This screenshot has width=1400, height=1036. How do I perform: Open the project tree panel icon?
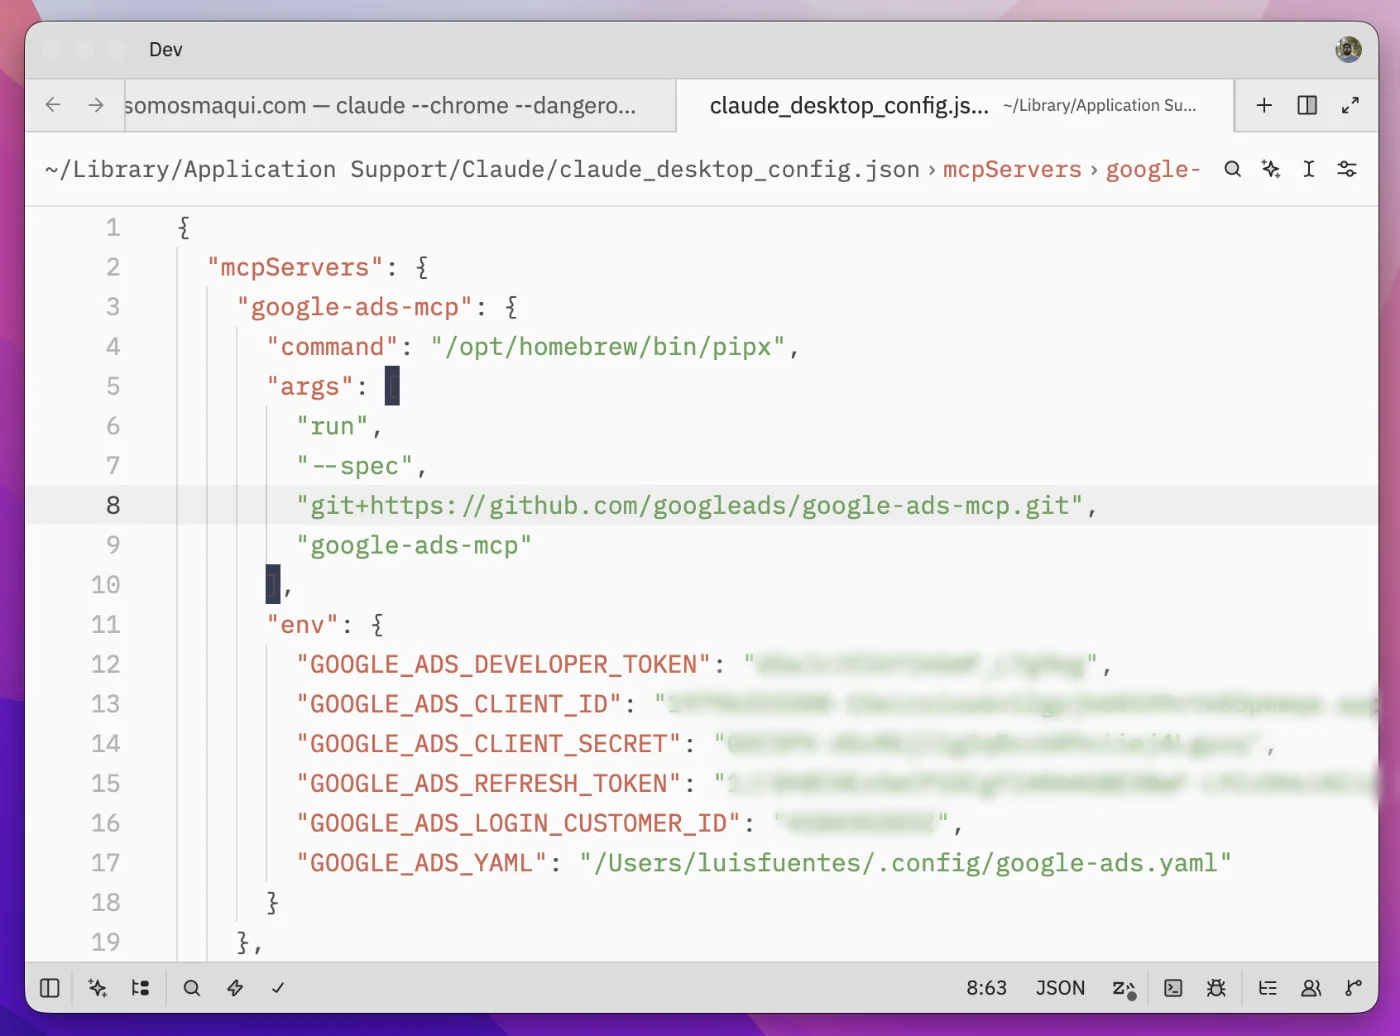pyautogui.click(x=141, y=988)
